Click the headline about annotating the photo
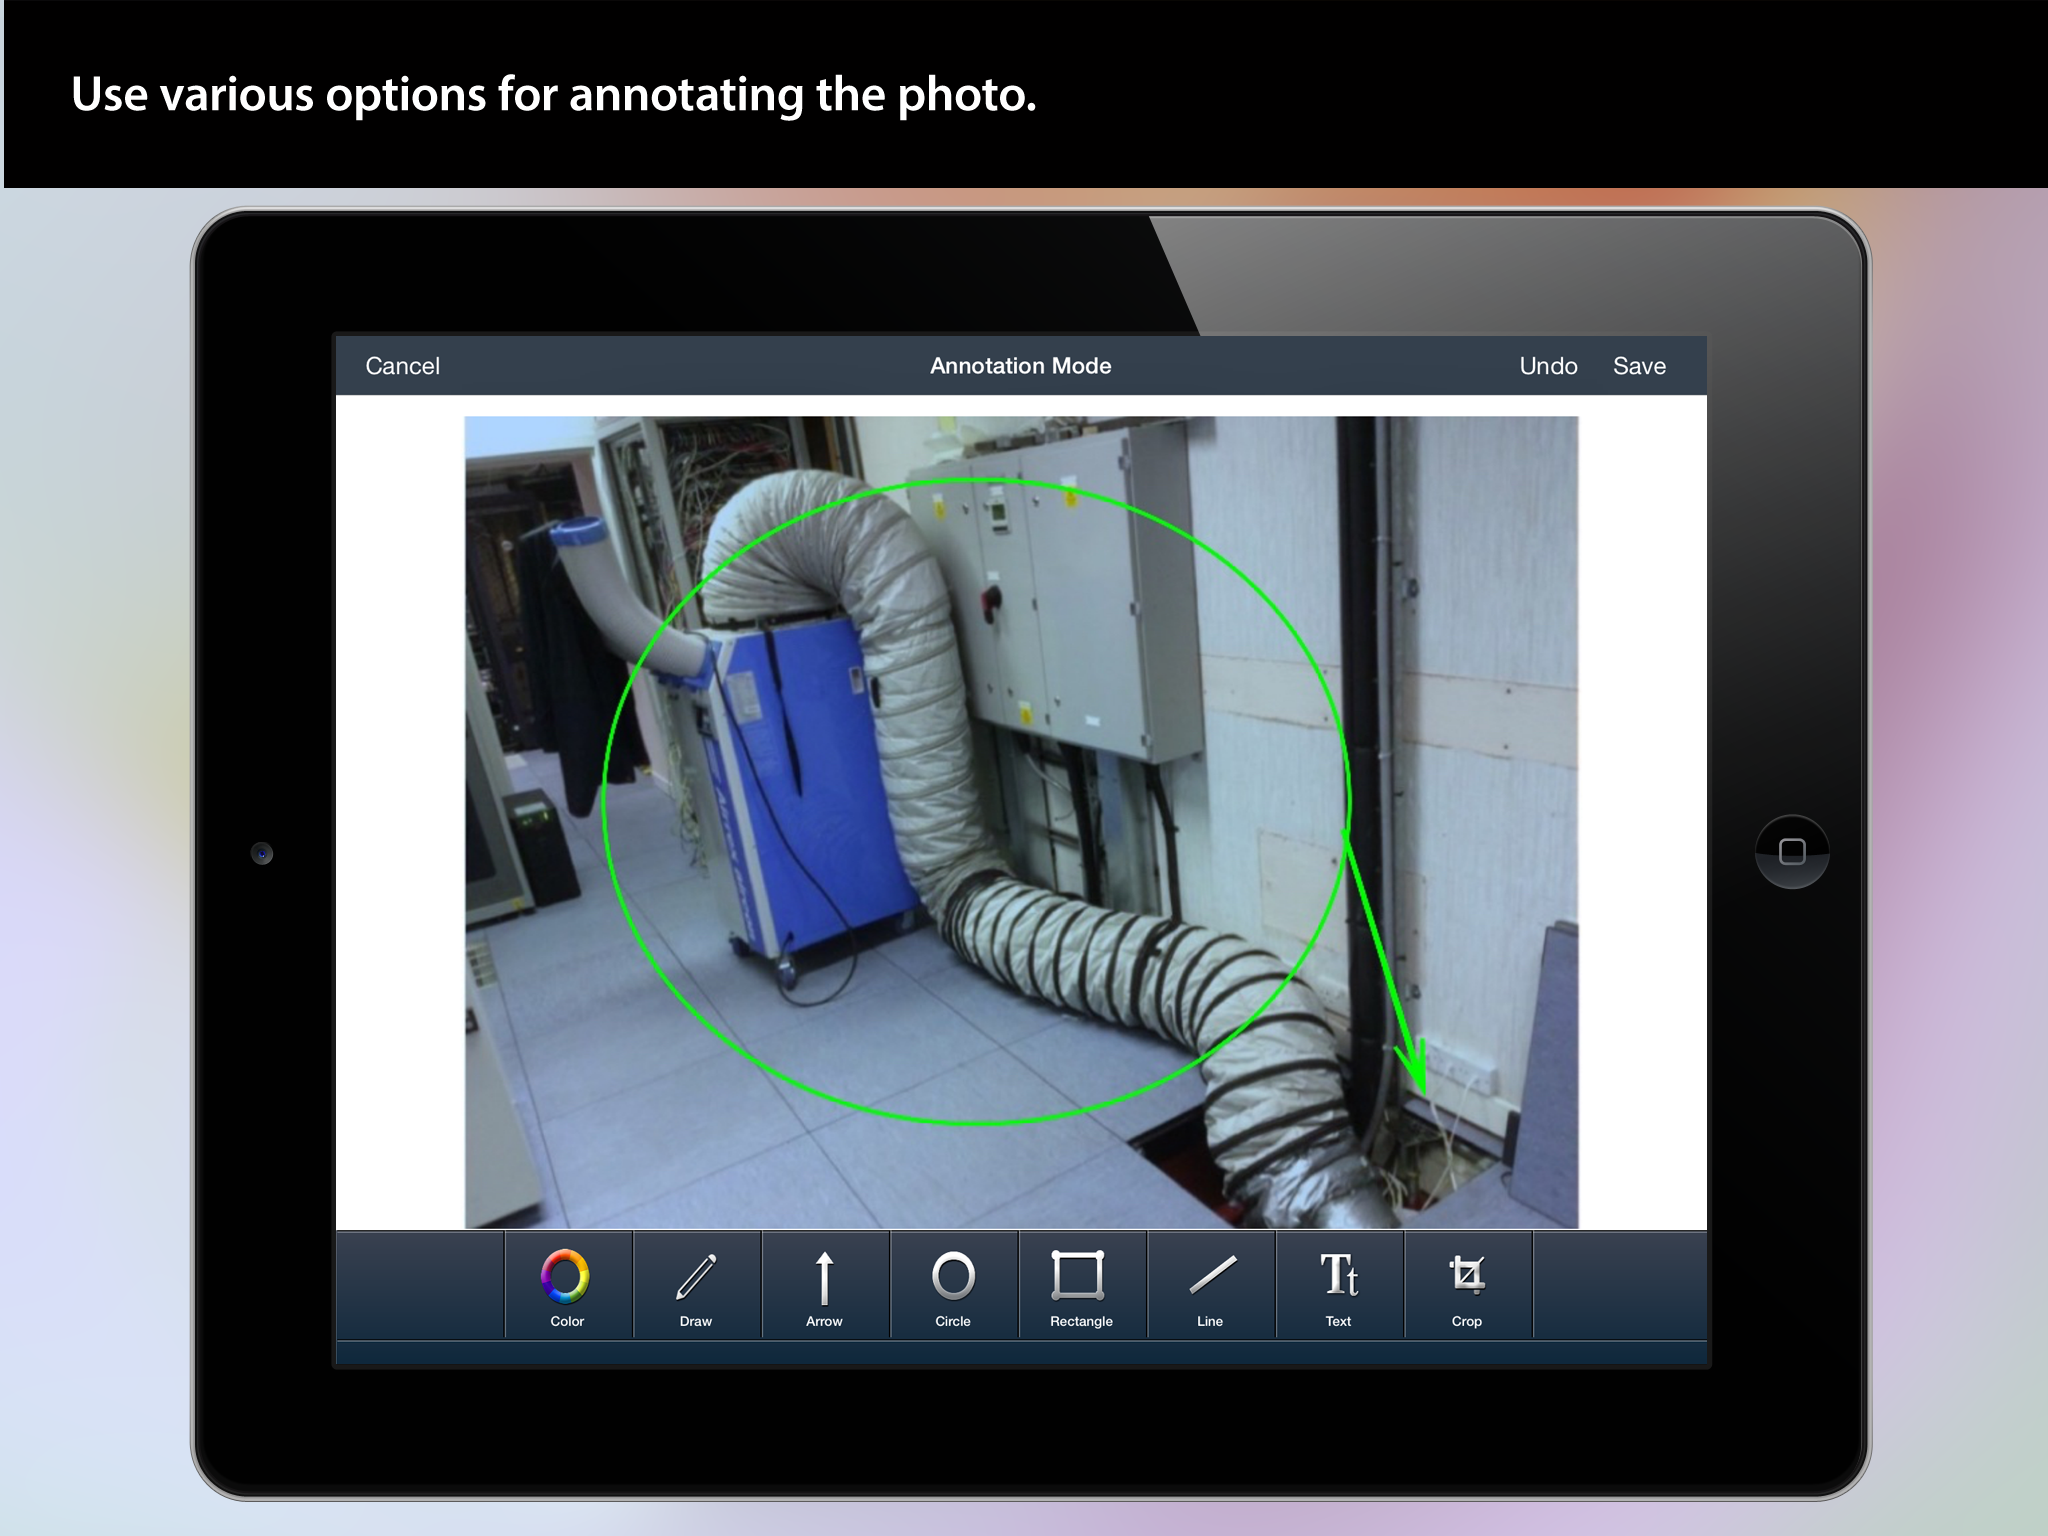 [x=553, y=95]
